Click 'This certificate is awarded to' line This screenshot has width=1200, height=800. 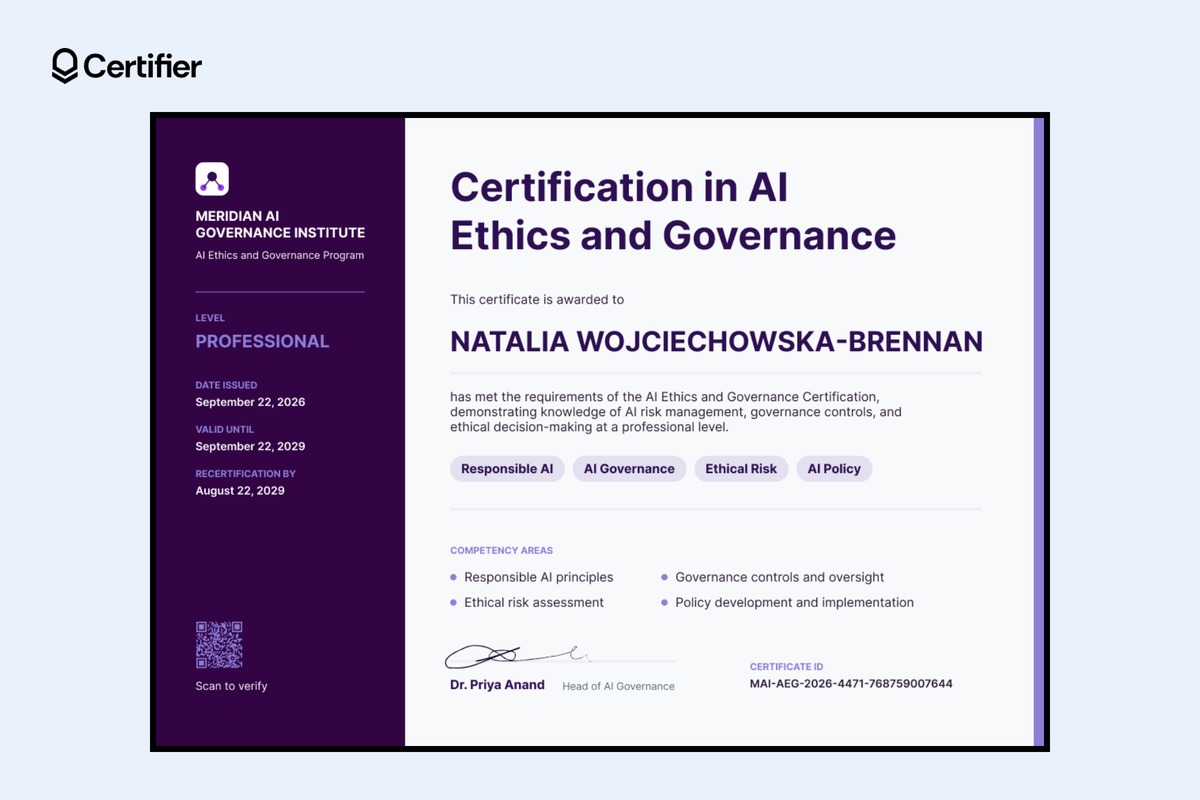click(537, 299)
